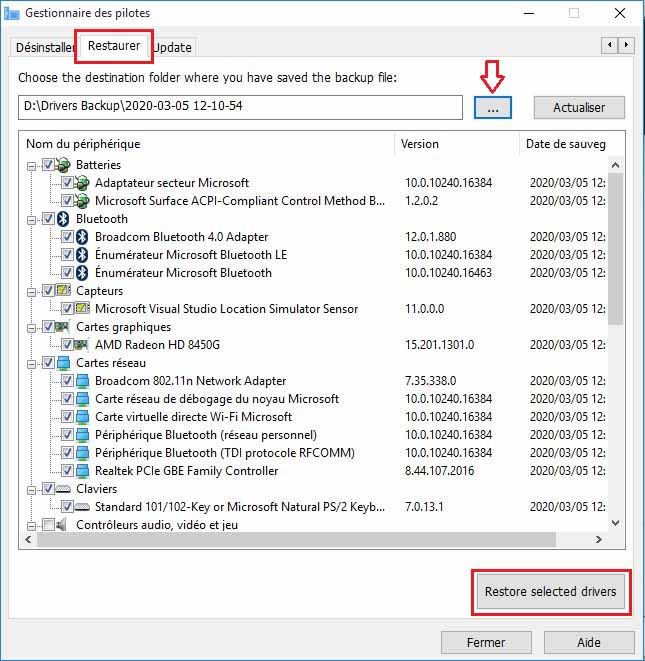Click the Carte réseau de débogage icon
Viewport: 645px width, 661px height.
coord(82,399)
